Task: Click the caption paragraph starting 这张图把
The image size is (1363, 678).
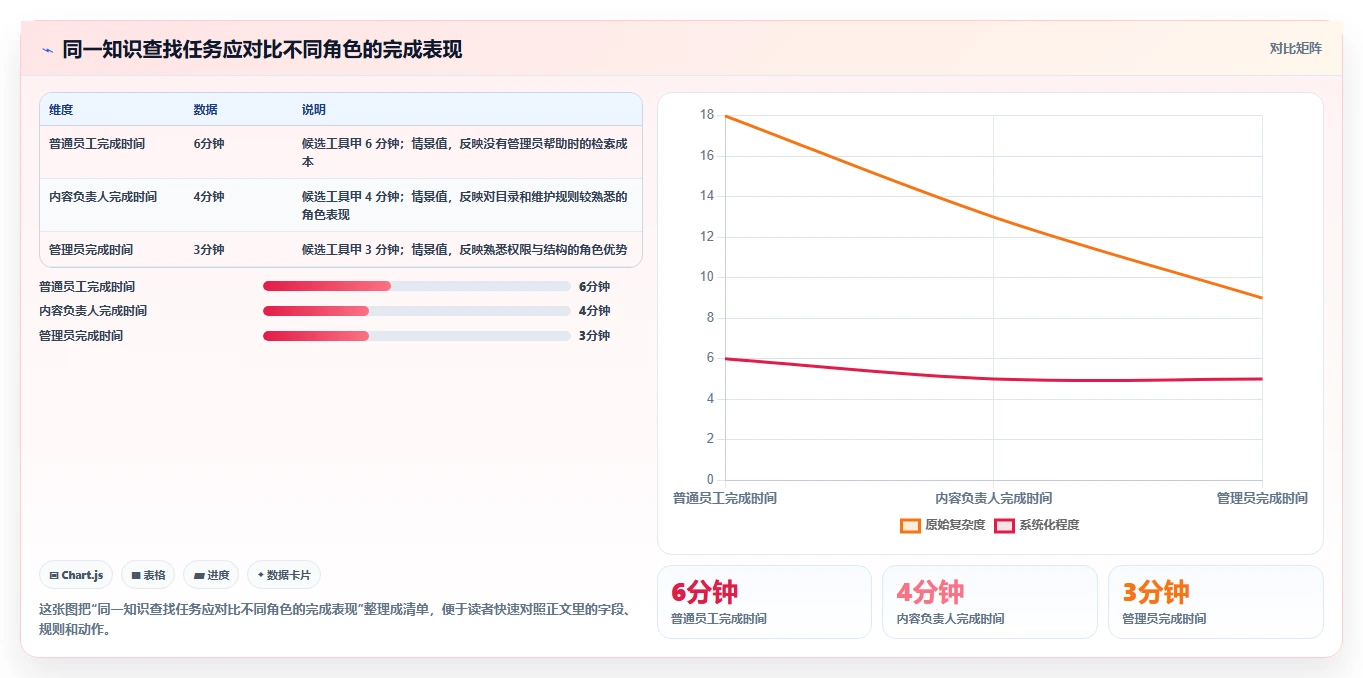Action: click(336, 619)
